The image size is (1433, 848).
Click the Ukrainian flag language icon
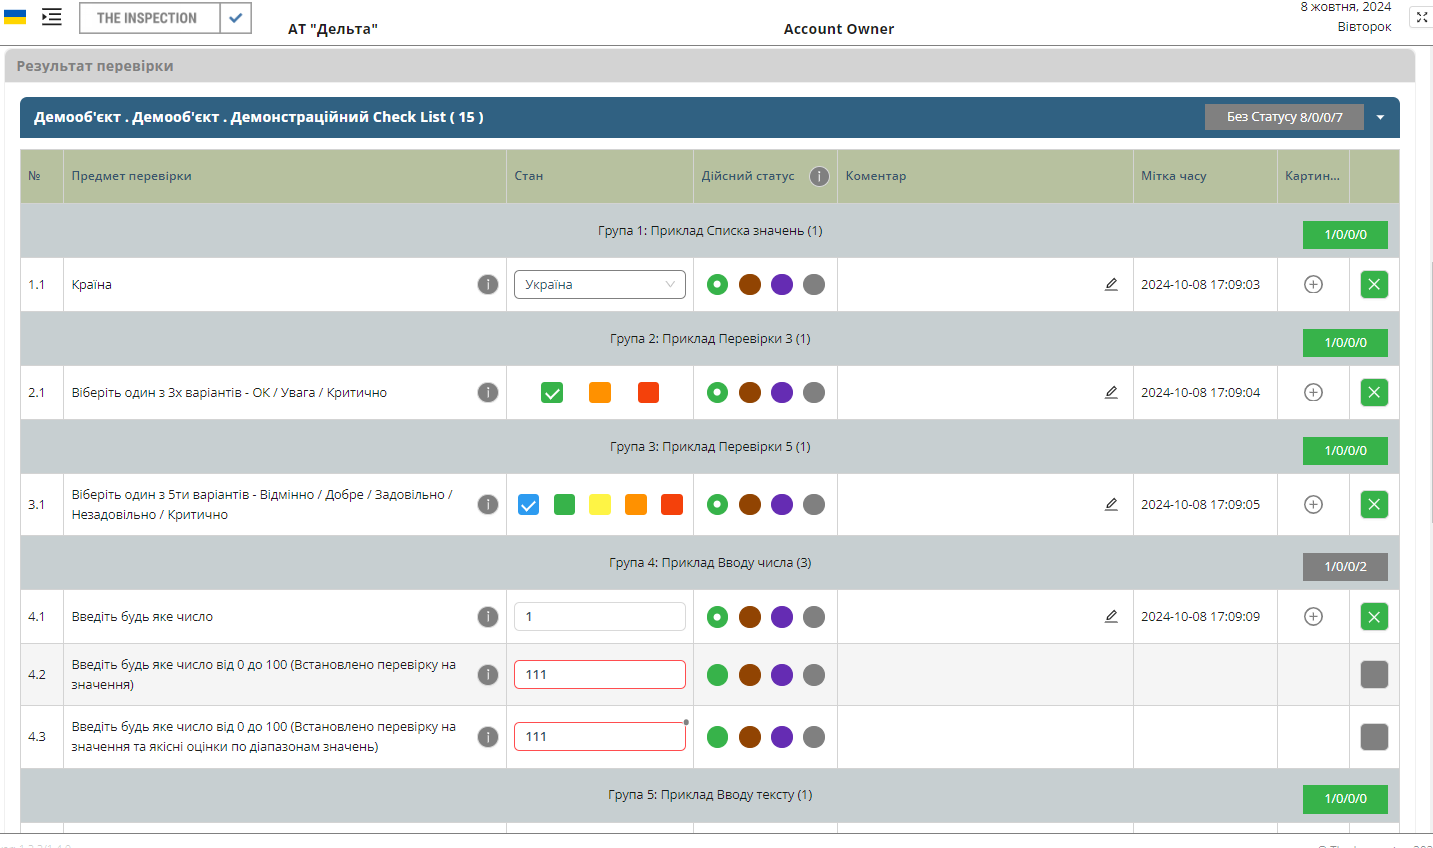click(x=15, y=17)
